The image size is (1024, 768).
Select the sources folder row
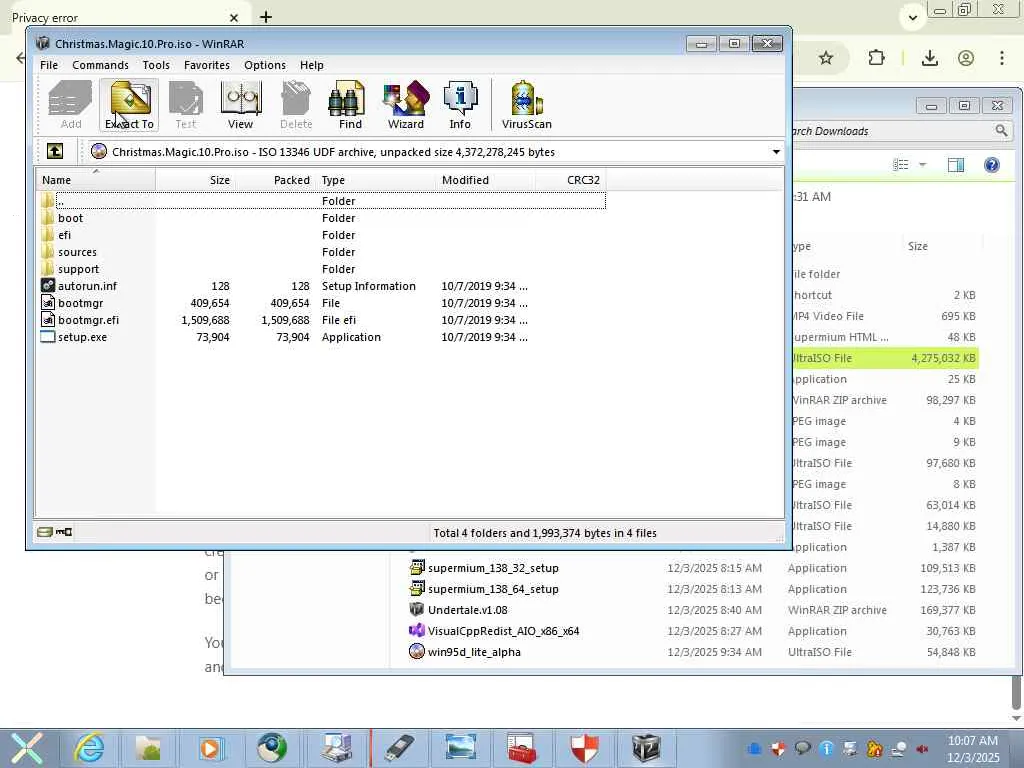(320, 252)
